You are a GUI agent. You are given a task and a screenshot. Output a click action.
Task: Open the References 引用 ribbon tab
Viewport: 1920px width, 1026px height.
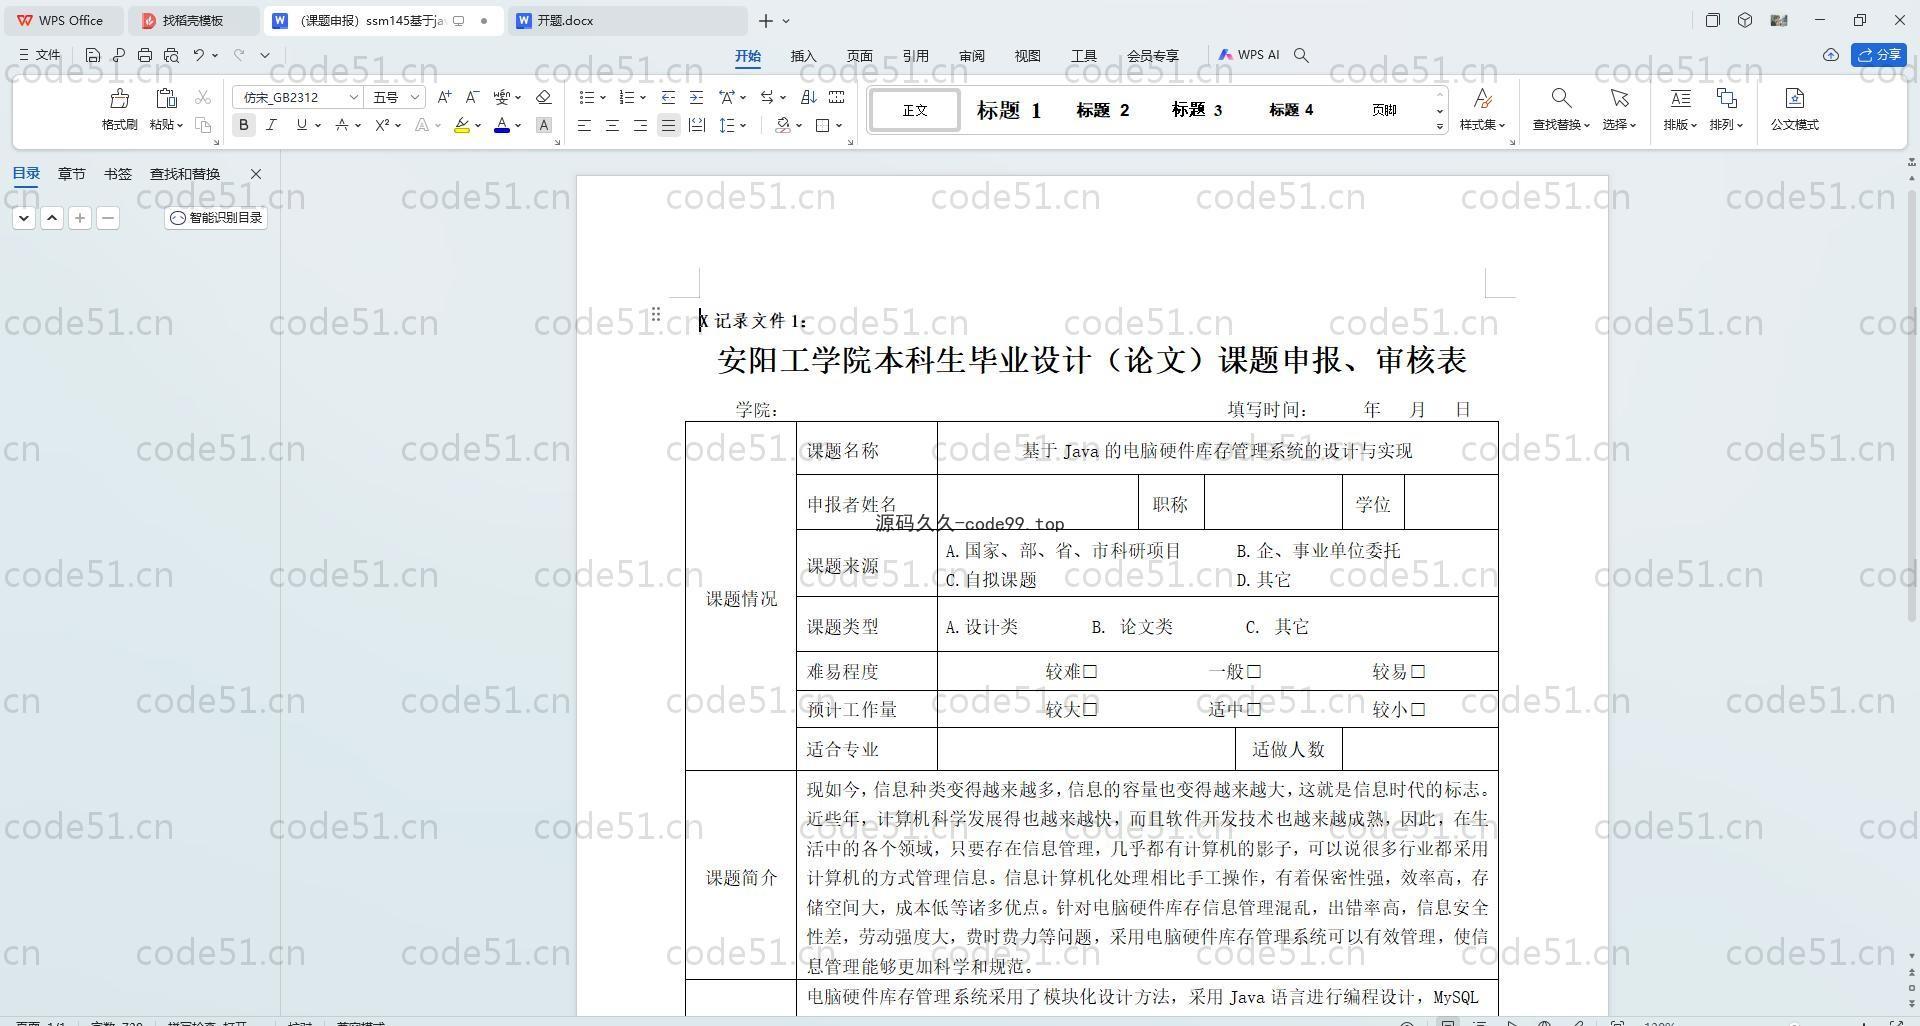pyautogui.click(x=915, y=56)
